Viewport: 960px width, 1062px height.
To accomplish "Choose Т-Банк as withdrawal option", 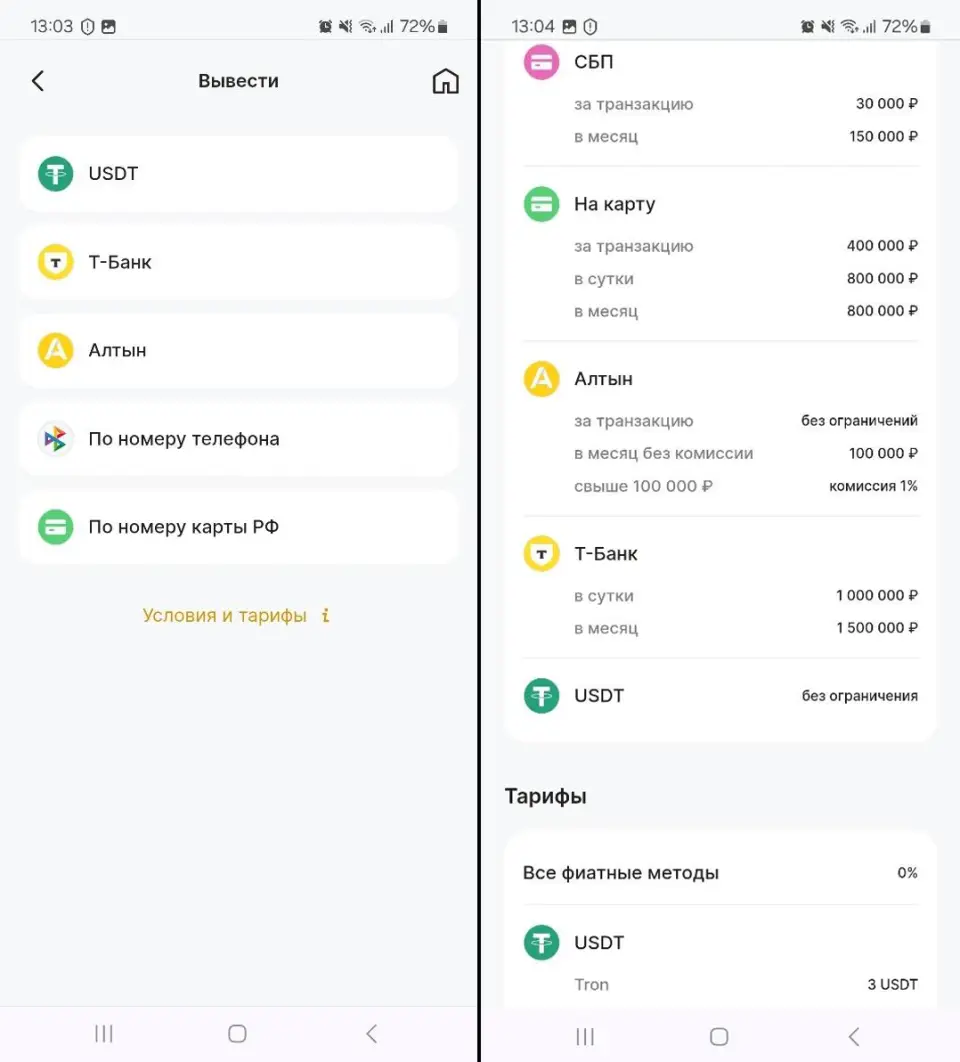I will click(238, 263).
